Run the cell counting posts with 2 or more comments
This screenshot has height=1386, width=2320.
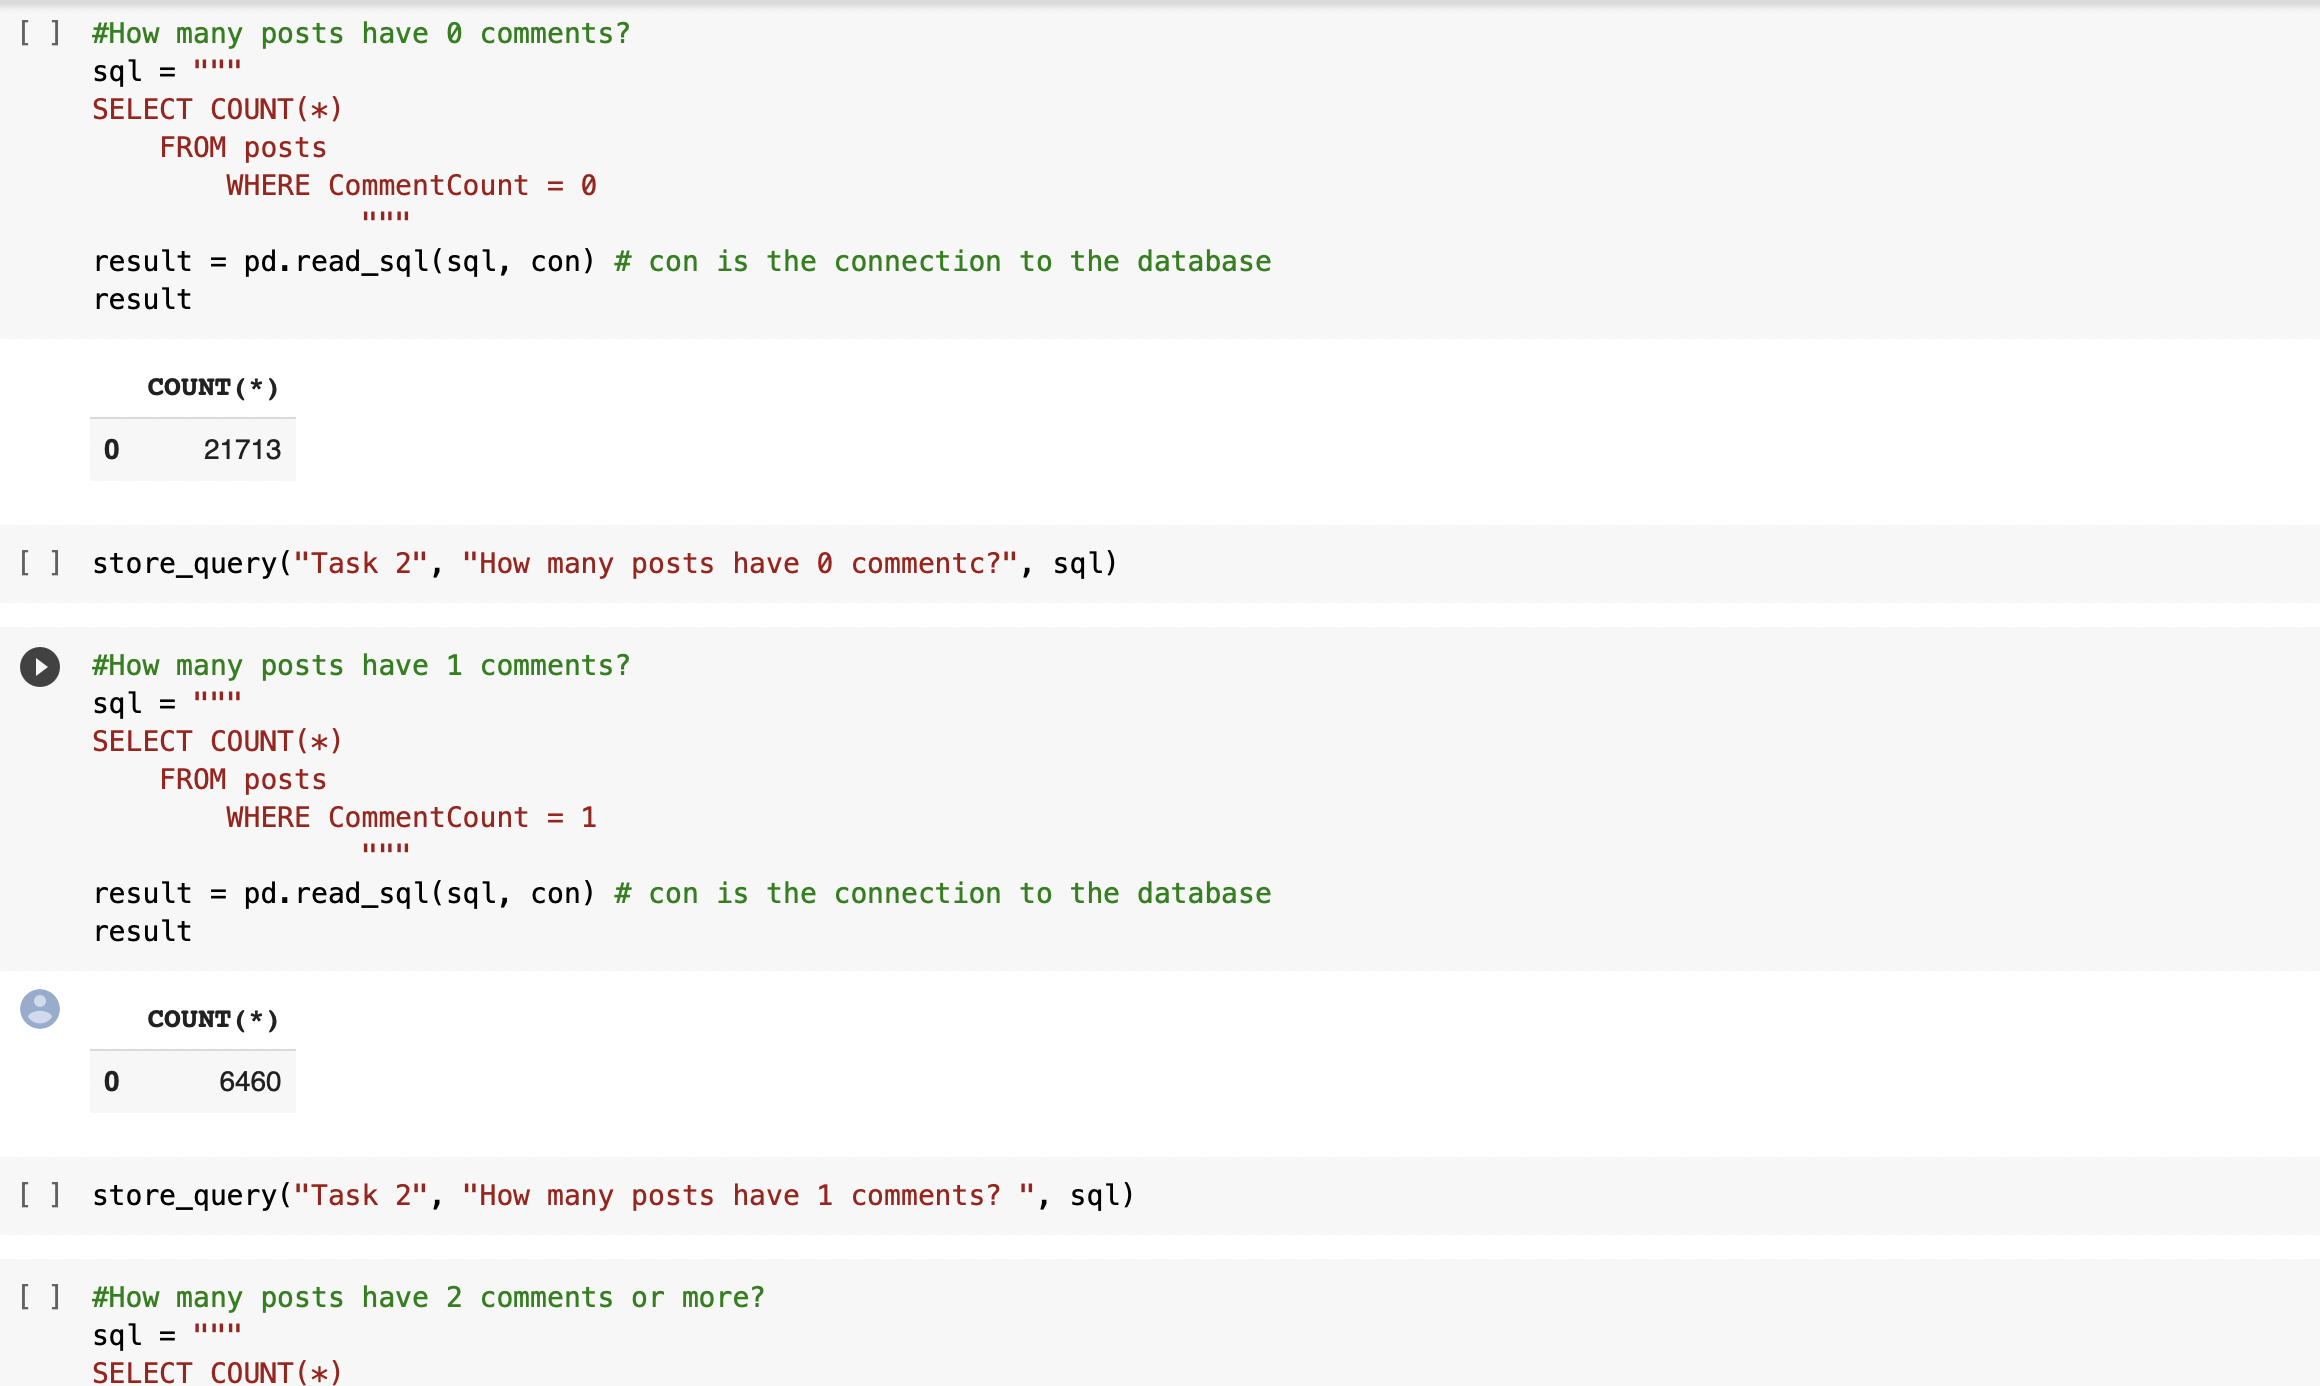click(39, 1297)
